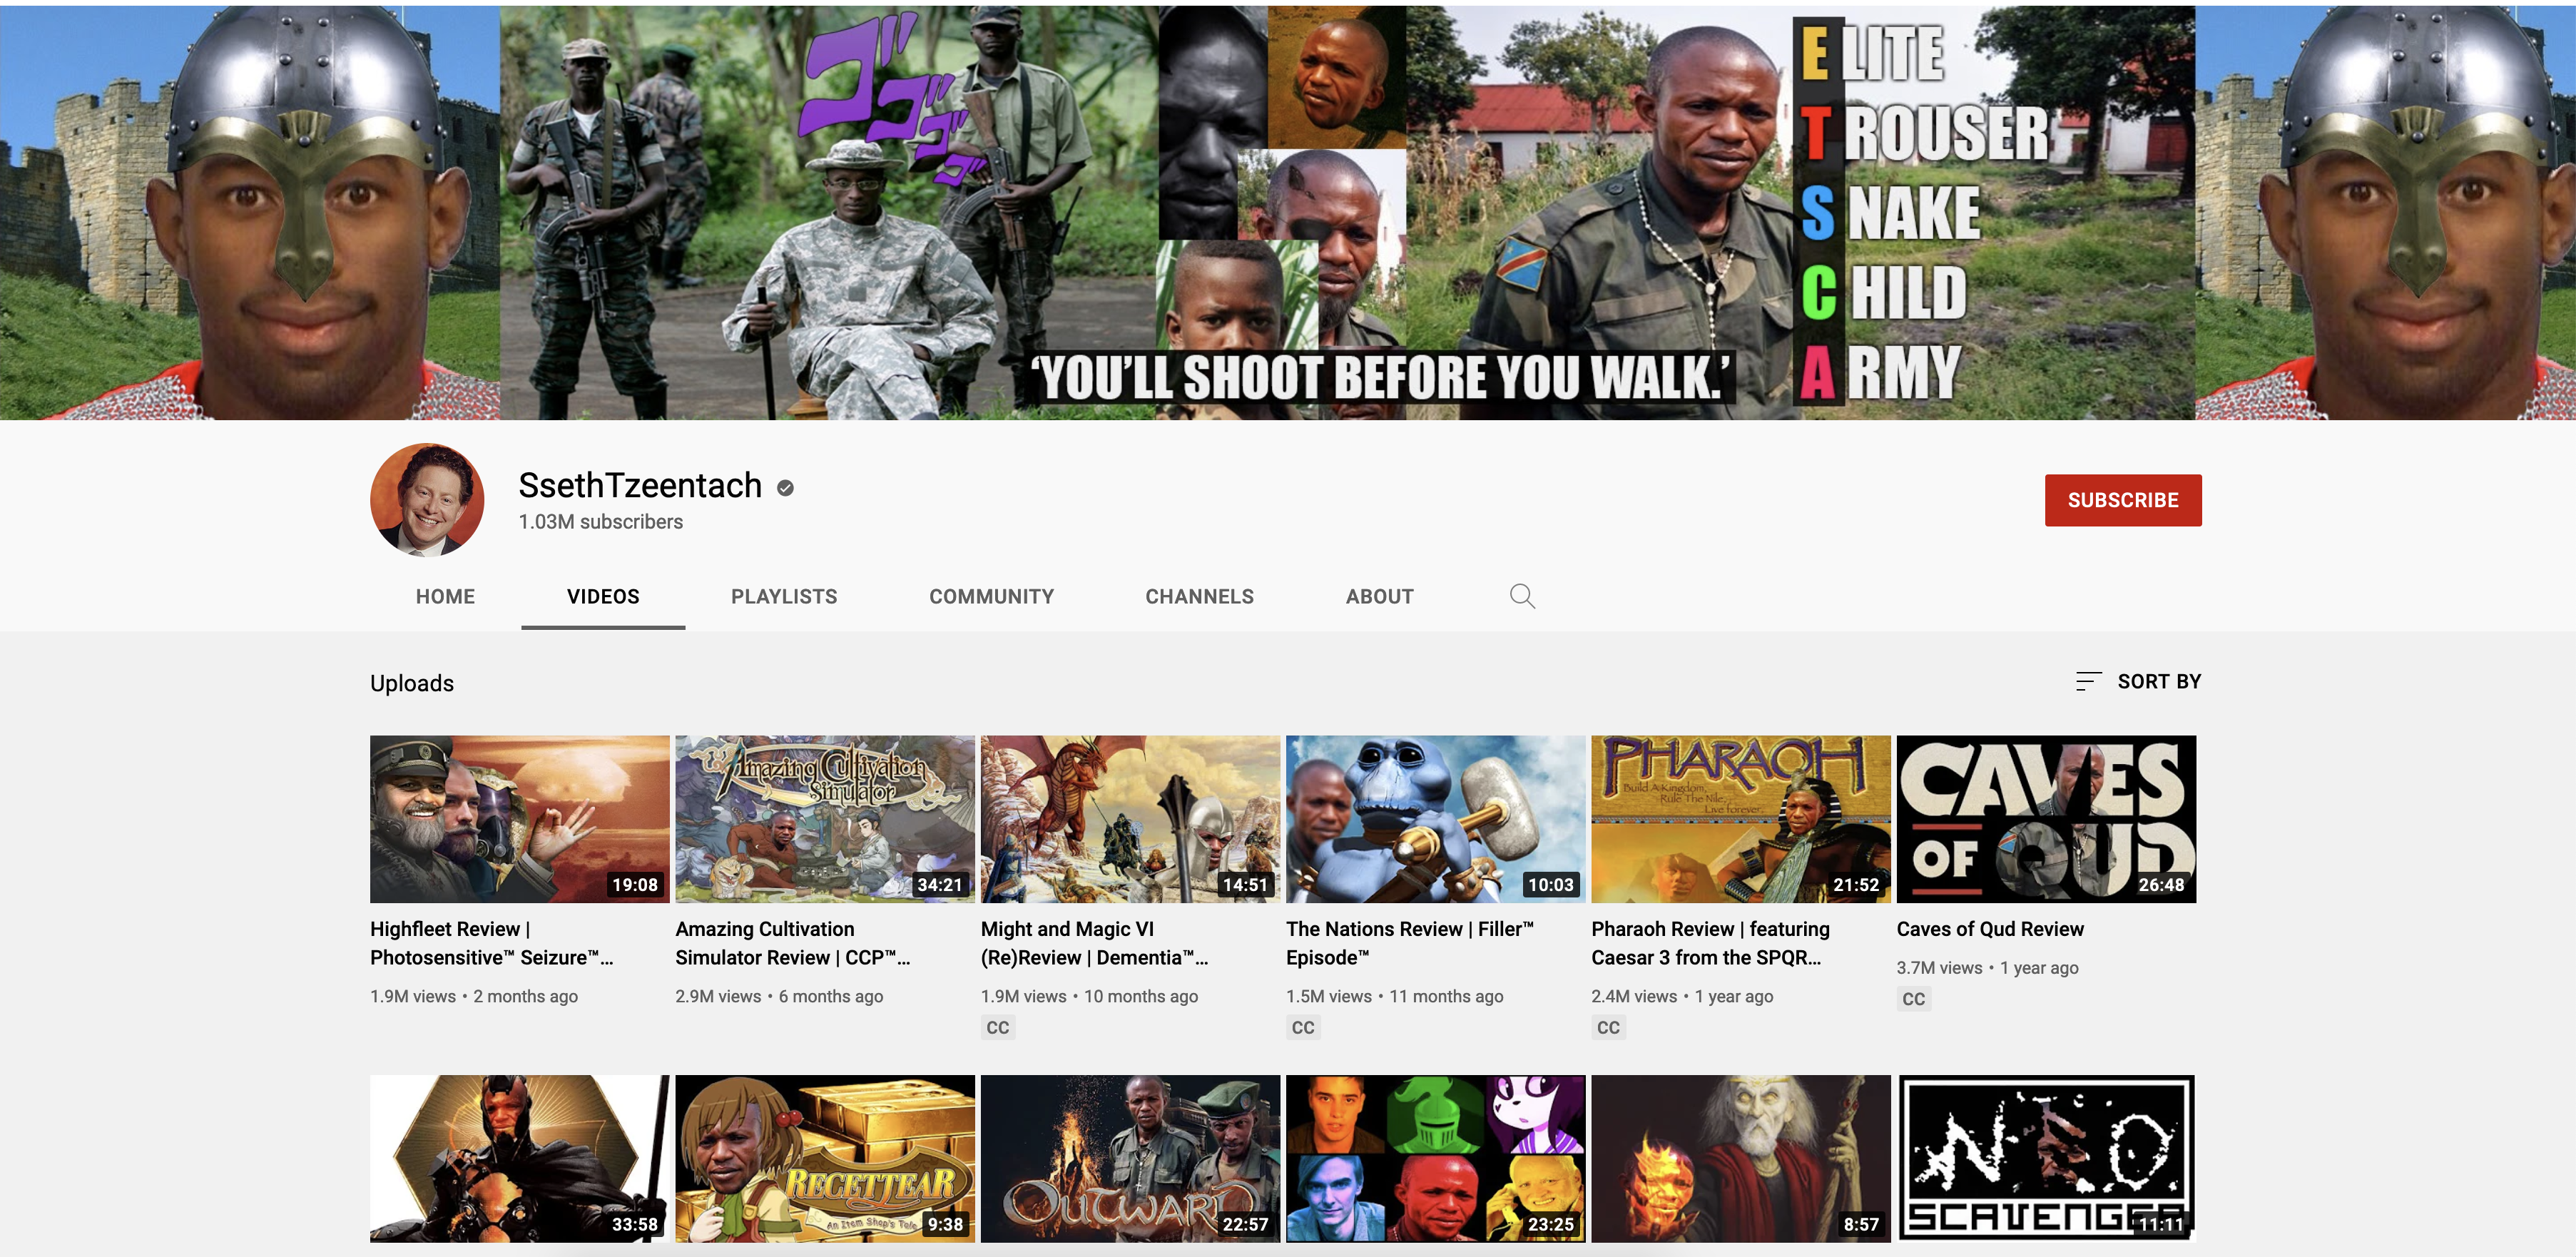
Task: Select the Videos tab
Action: click(x=603, y=596)
